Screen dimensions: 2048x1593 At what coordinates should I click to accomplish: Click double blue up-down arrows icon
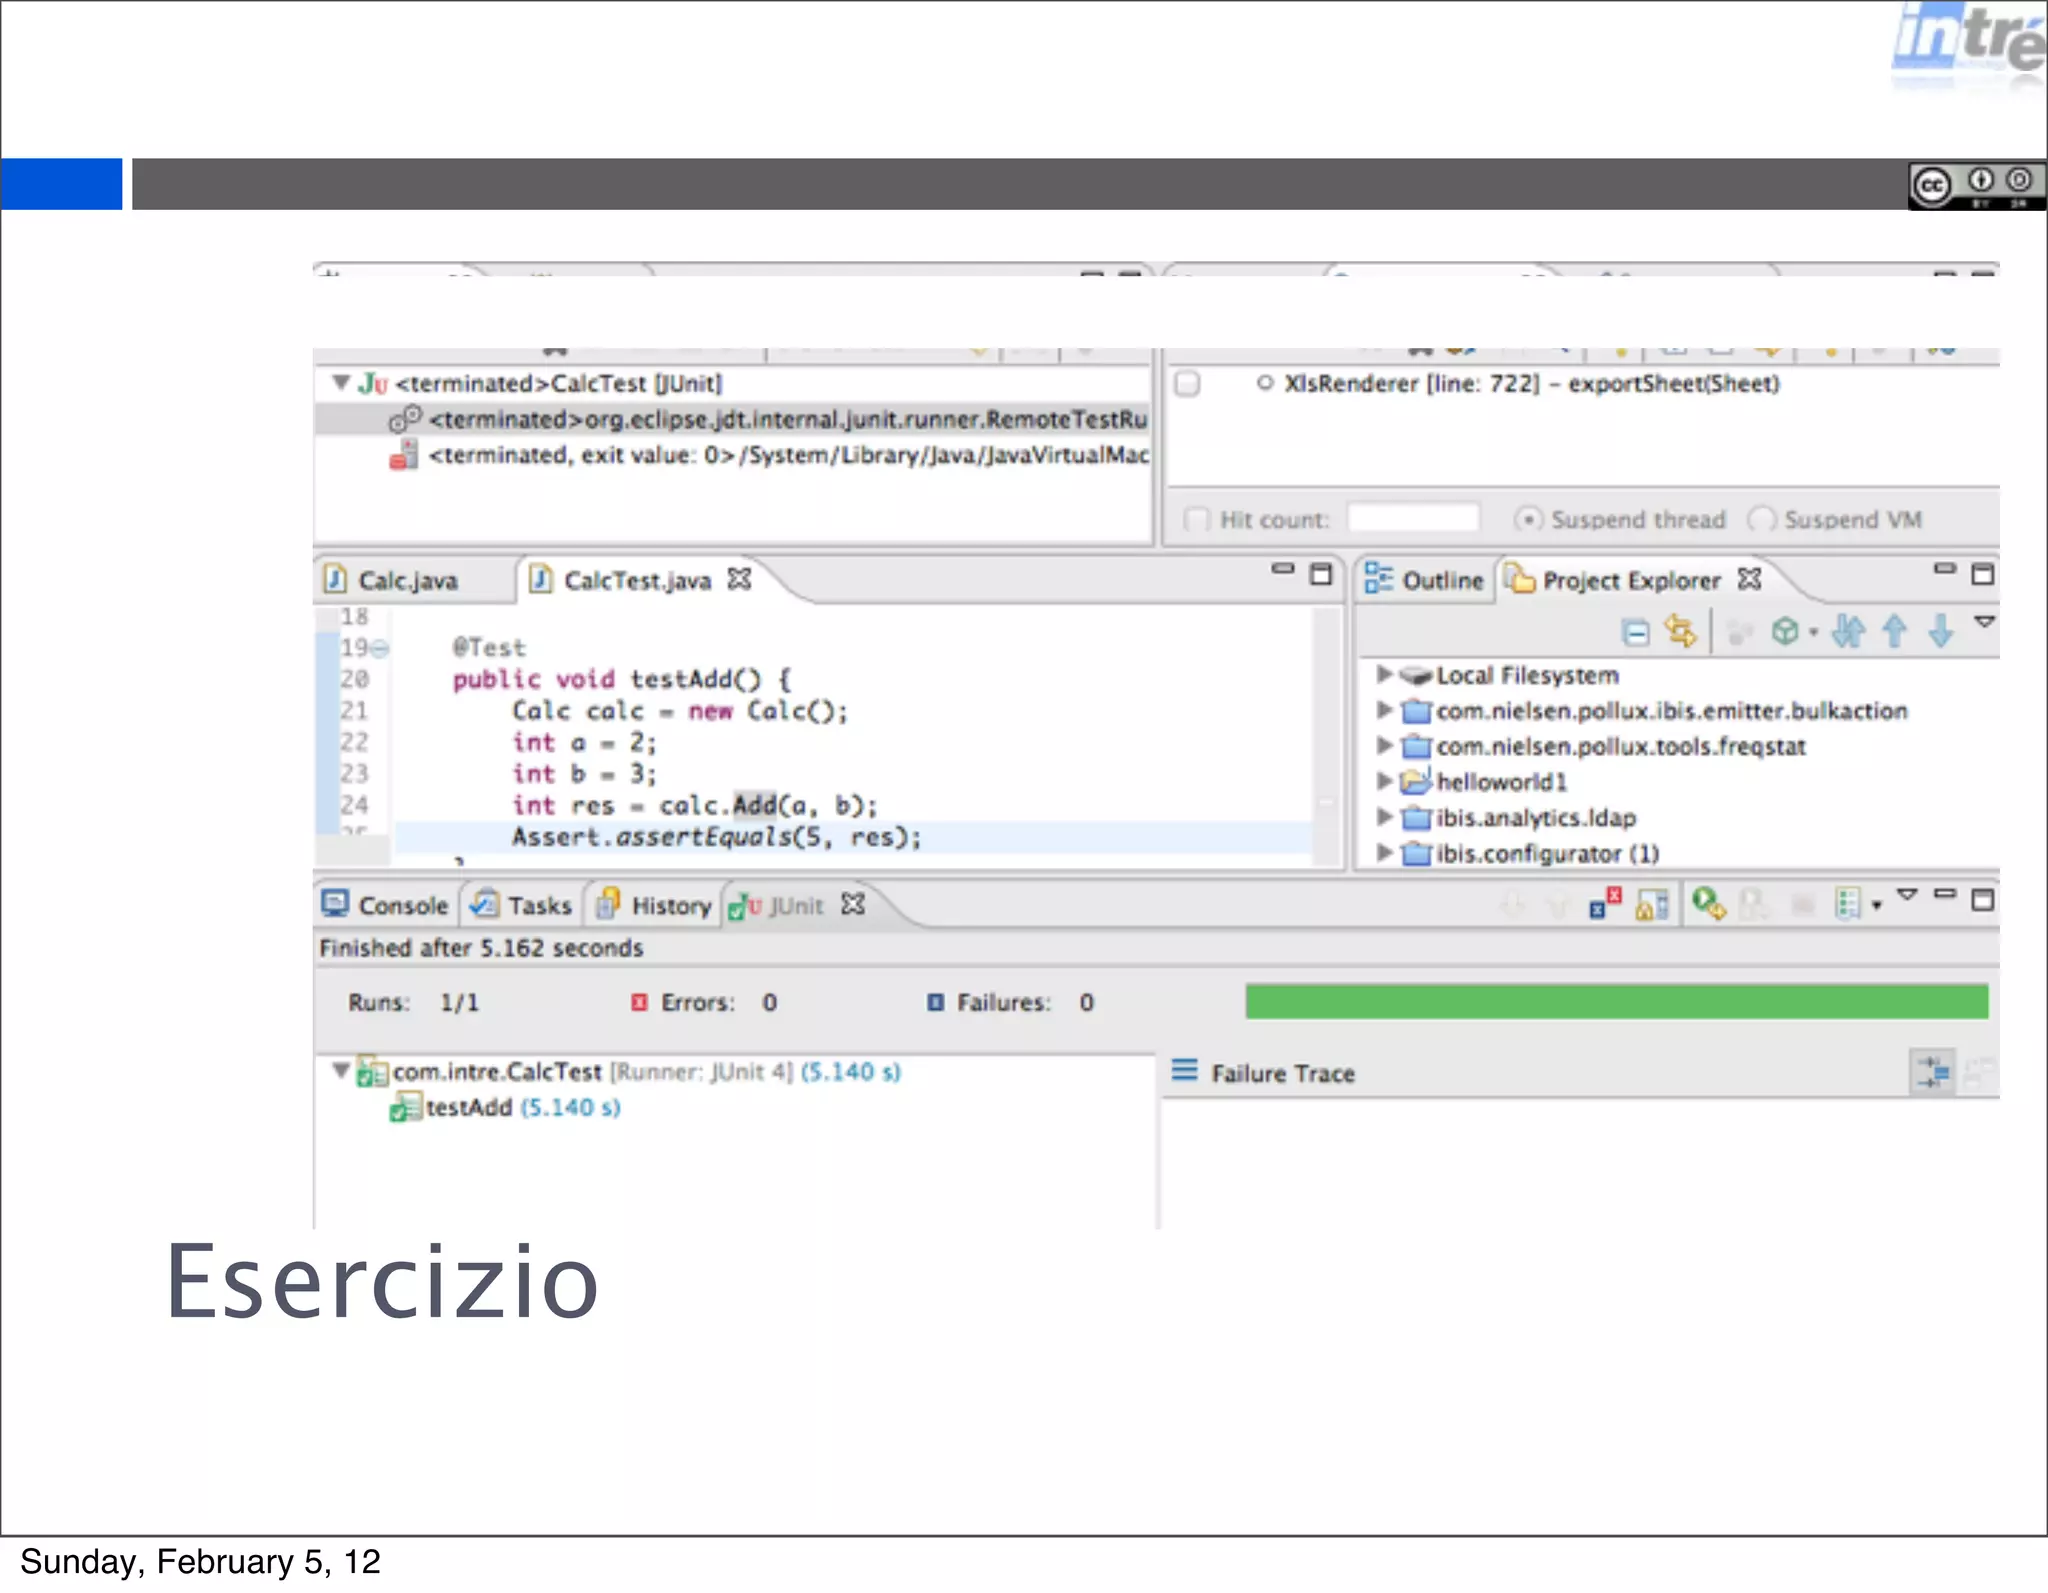[1848, 631]
